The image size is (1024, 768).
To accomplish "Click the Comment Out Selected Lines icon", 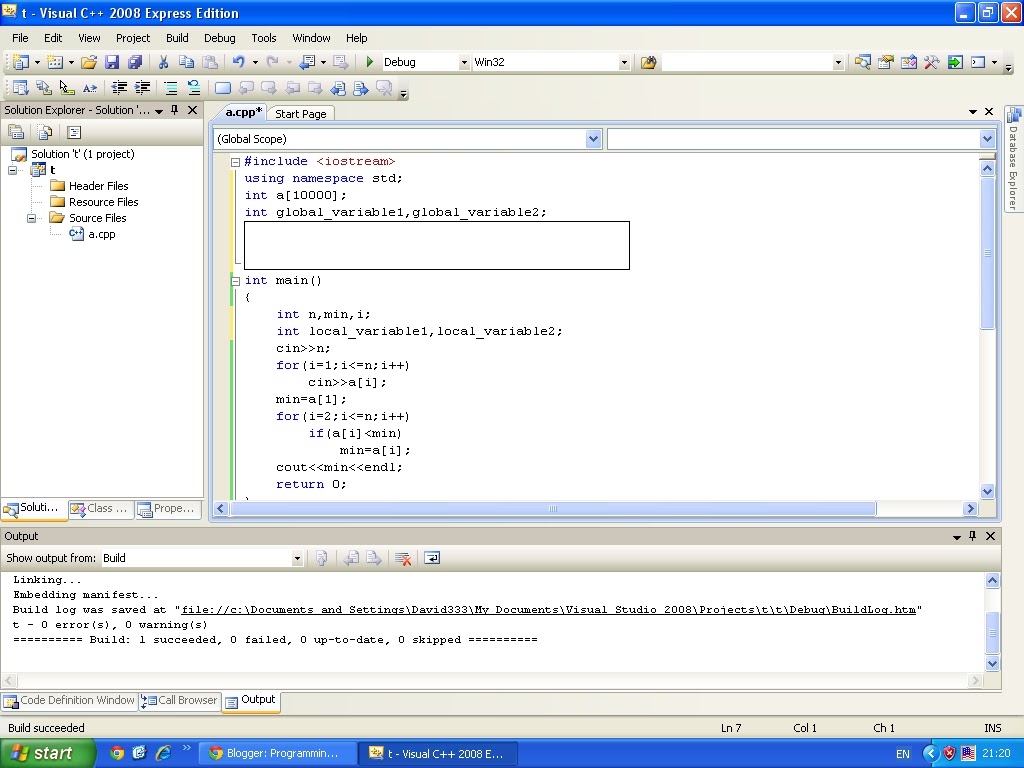I will click(172, 87).
